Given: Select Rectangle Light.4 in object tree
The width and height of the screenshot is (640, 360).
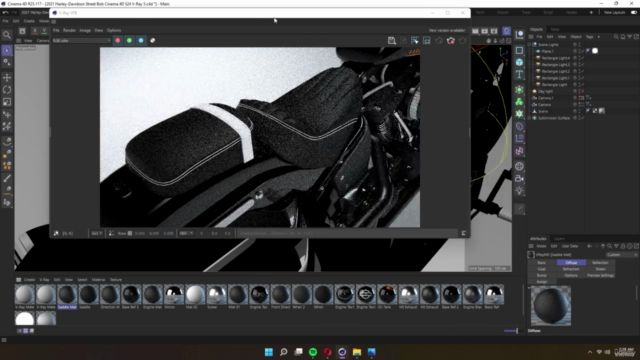Looking at the screenshot, I should tap(556, 58).
